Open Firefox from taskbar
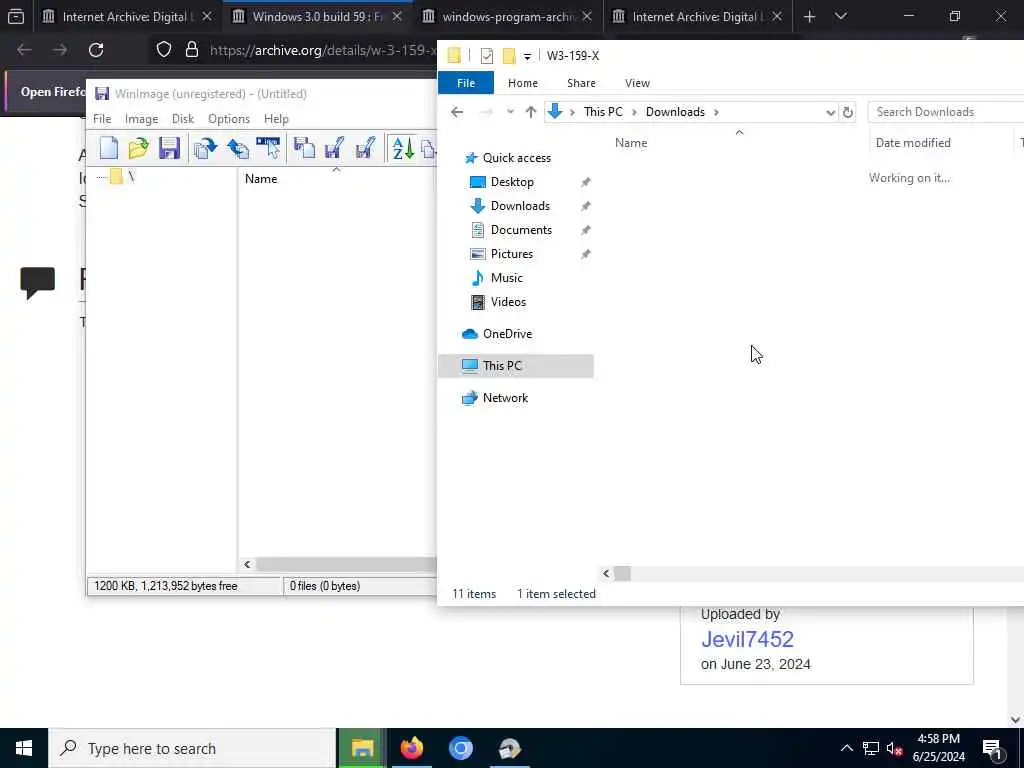1024x768 pixels. (411, 748)
